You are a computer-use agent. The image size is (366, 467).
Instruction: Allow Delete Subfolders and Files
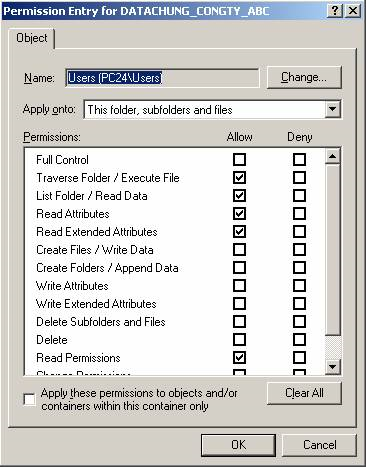239,322
